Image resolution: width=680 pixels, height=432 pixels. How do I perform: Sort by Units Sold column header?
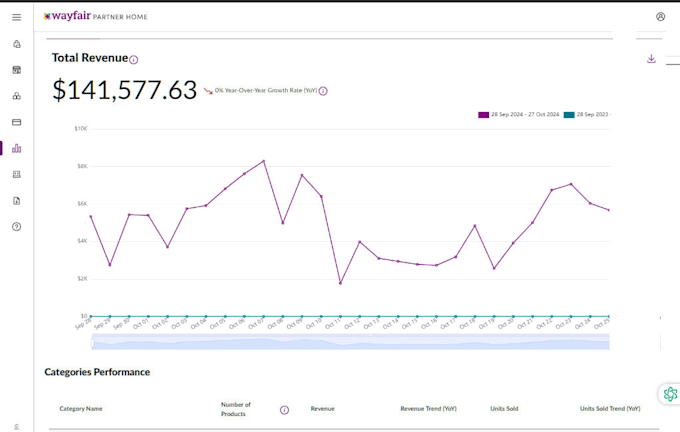coord(504,409)
